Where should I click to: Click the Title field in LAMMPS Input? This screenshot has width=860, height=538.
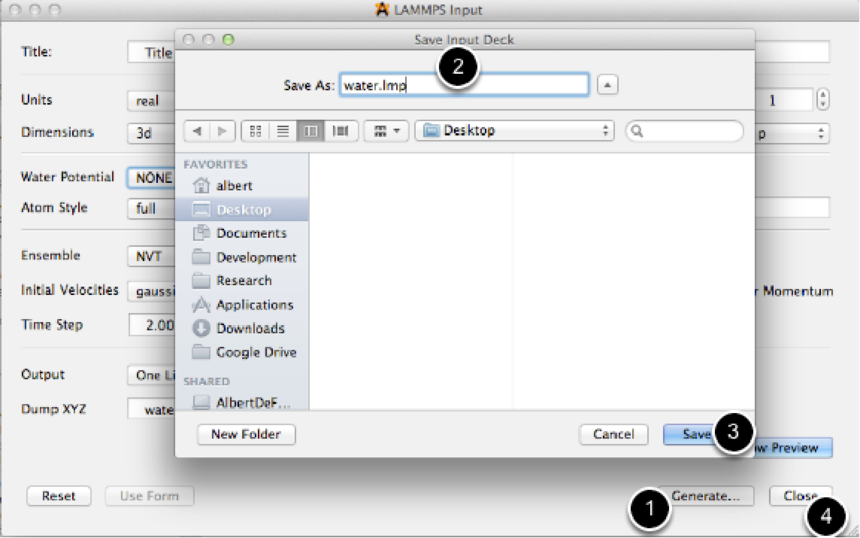pyautogui.click(x=151, y=52)
